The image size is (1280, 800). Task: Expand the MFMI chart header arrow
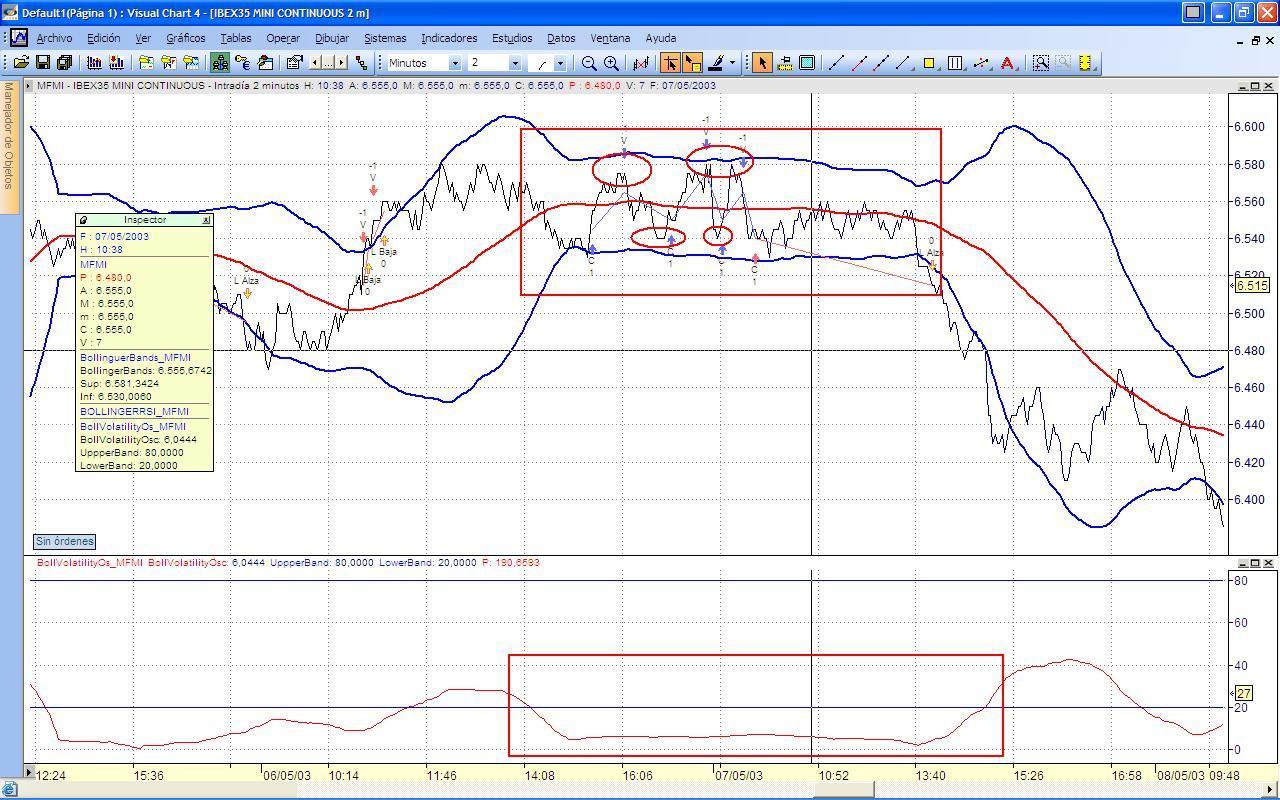coord(29,86)
